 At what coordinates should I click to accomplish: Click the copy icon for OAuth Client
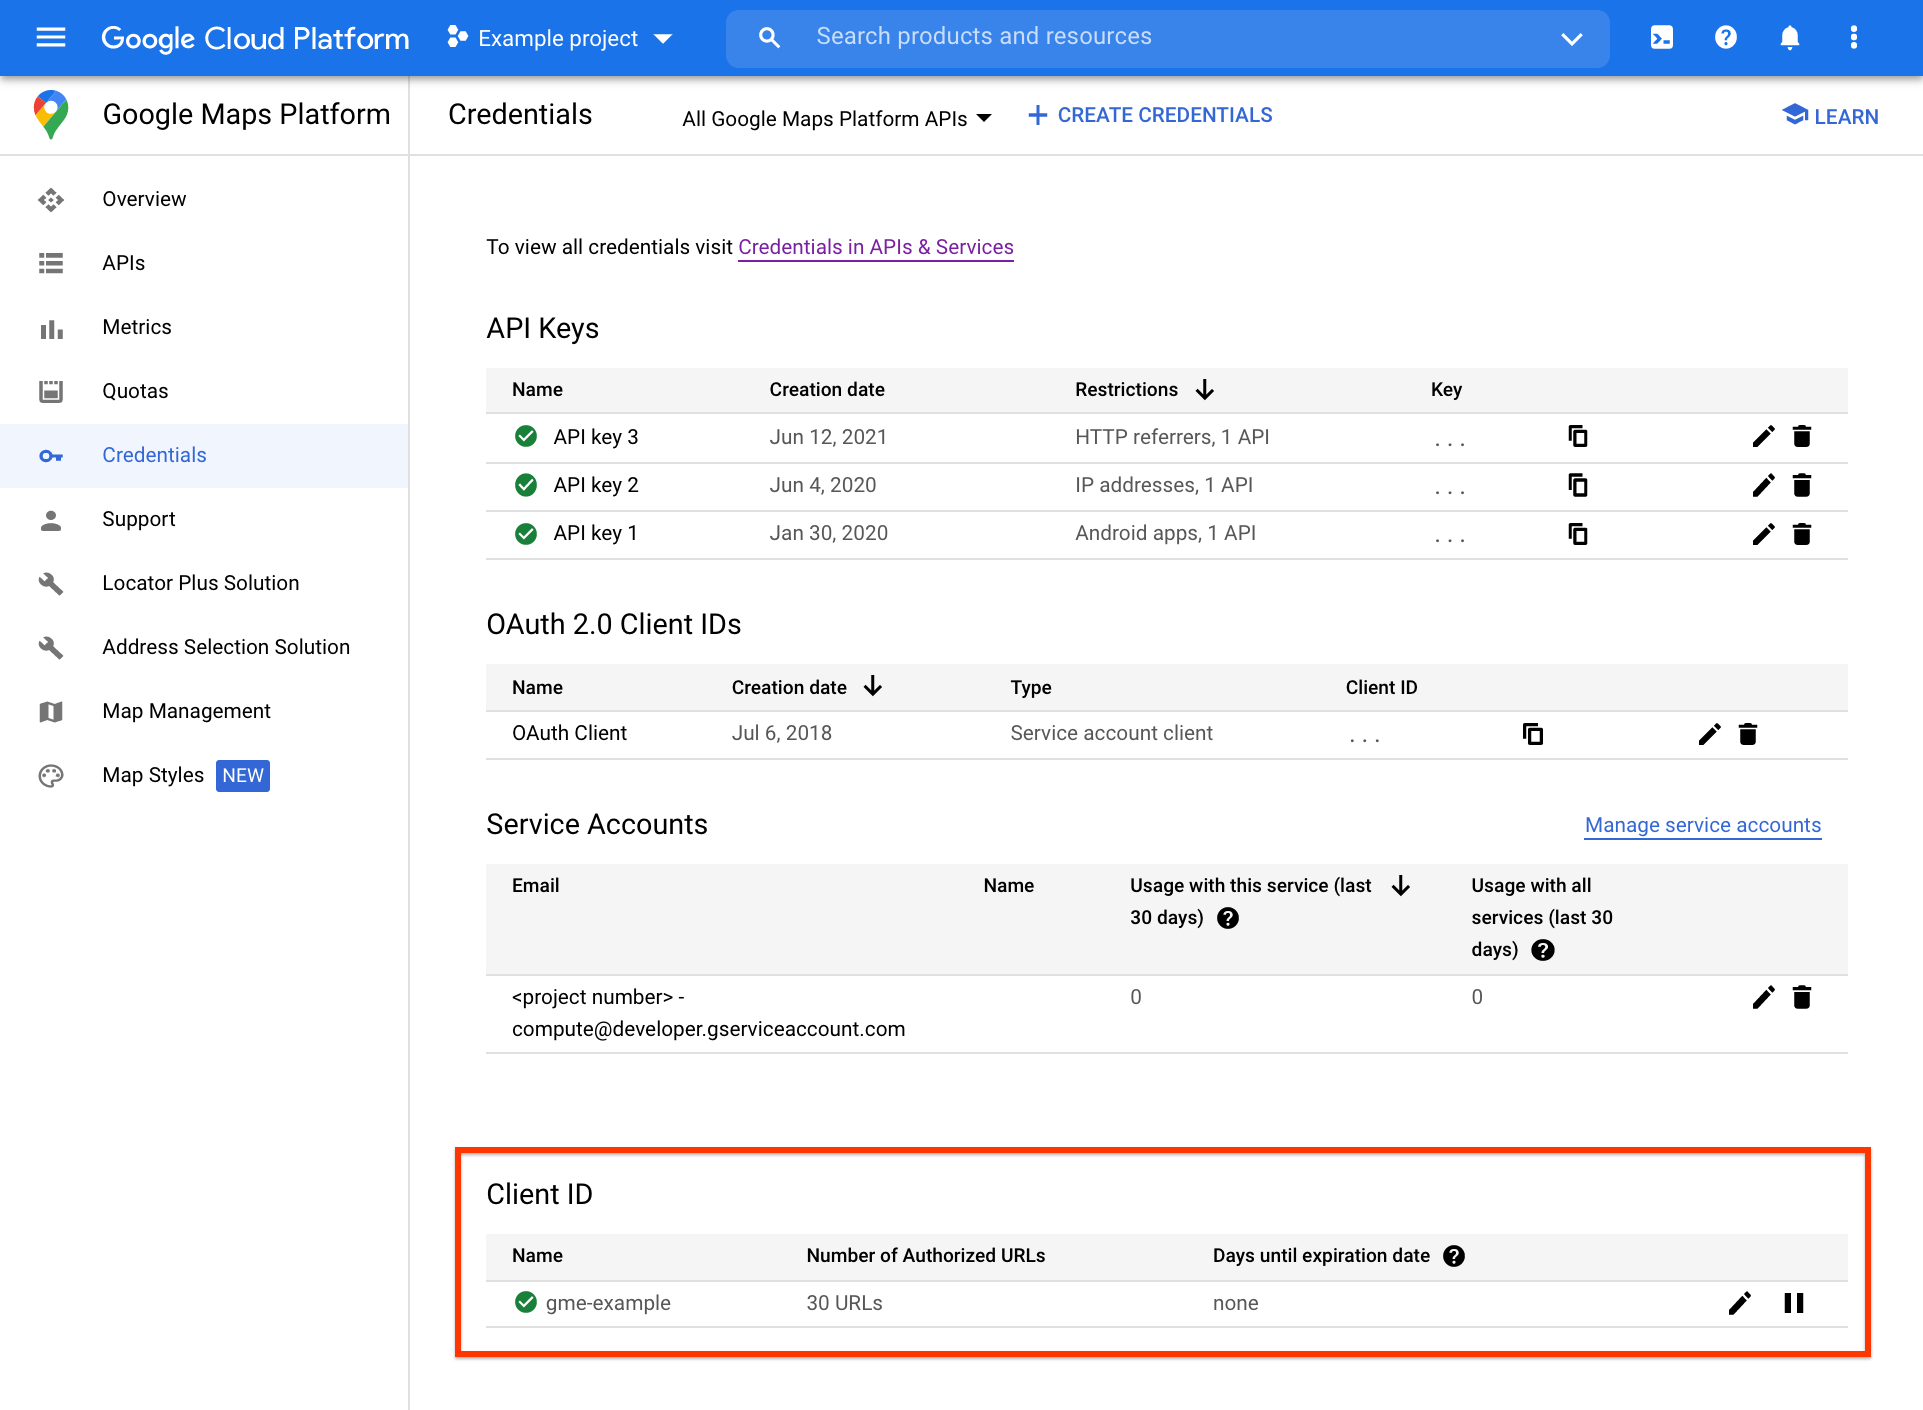1533,733
